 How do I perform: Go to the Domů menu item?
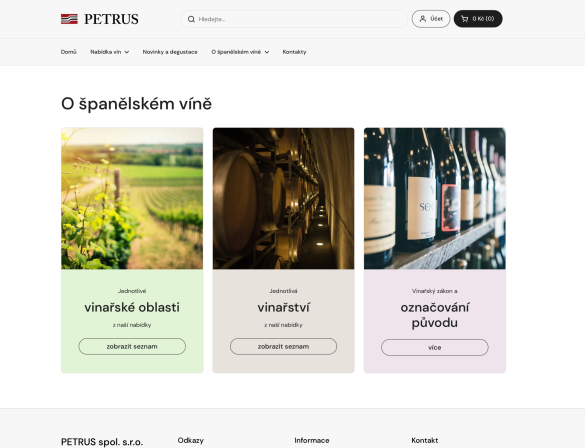69,52
